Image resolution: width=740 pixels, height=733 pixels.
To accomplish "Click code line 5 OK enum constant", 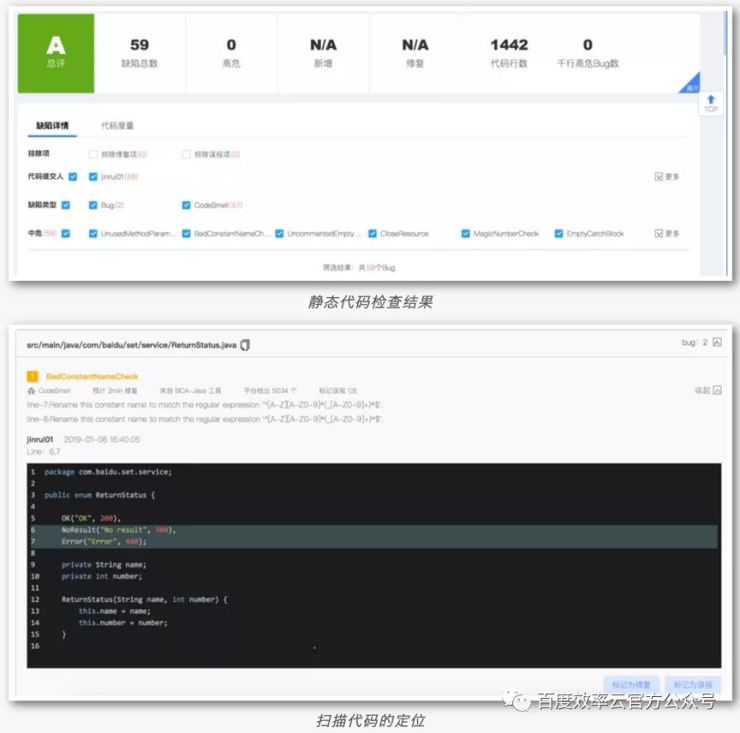I will 91,518.
